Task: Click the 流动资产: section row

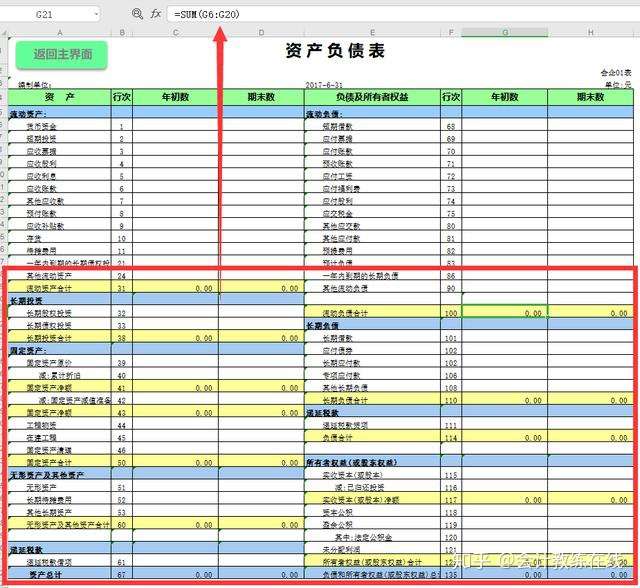Action: pyautogui.click(x=60, y=113)
